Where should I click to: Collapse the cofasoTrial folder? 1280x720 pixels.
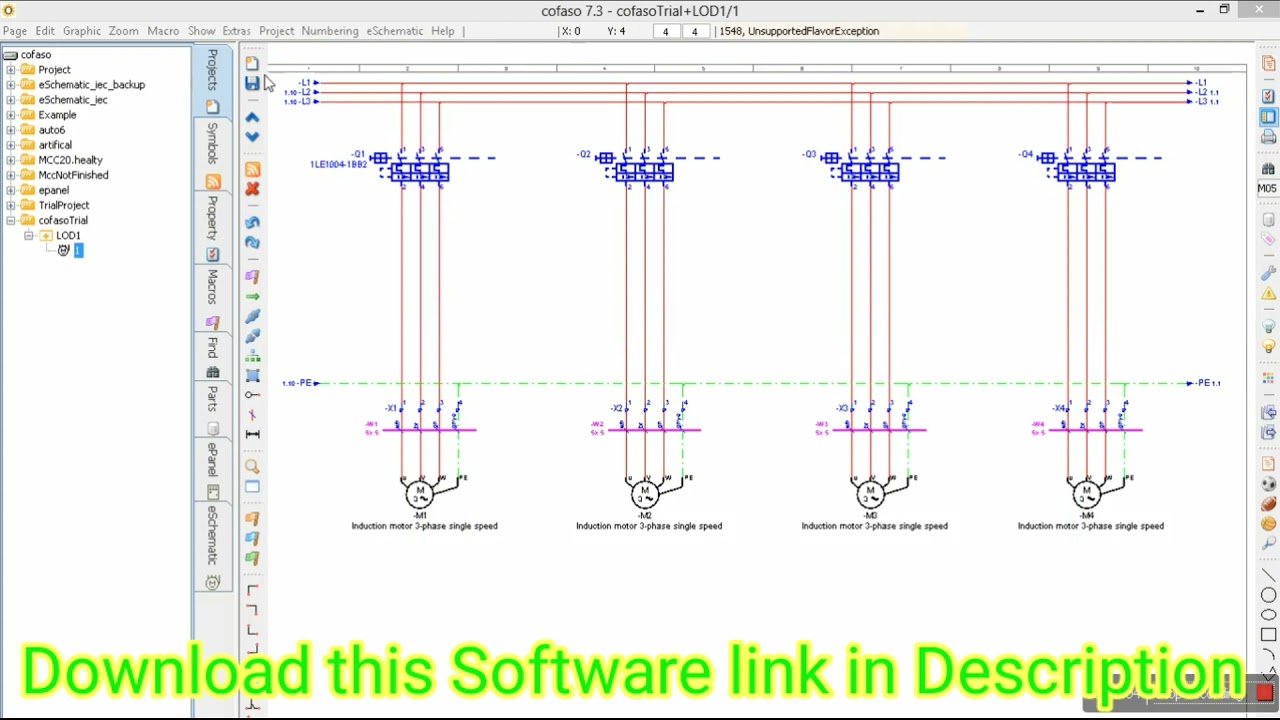click(x=11, y=220)
